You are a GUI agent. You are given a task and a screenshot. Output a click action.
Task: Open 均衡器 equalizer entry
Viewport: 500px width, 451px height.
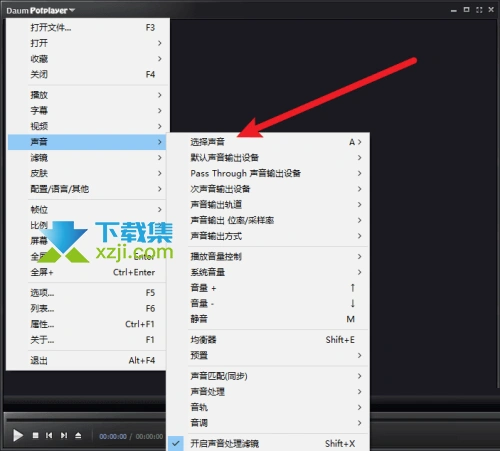268,340
